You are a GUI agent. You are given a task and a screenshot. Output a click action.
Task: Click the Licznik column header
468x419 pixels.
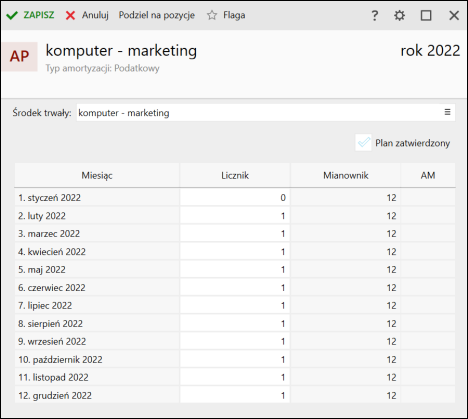(235, 175)
